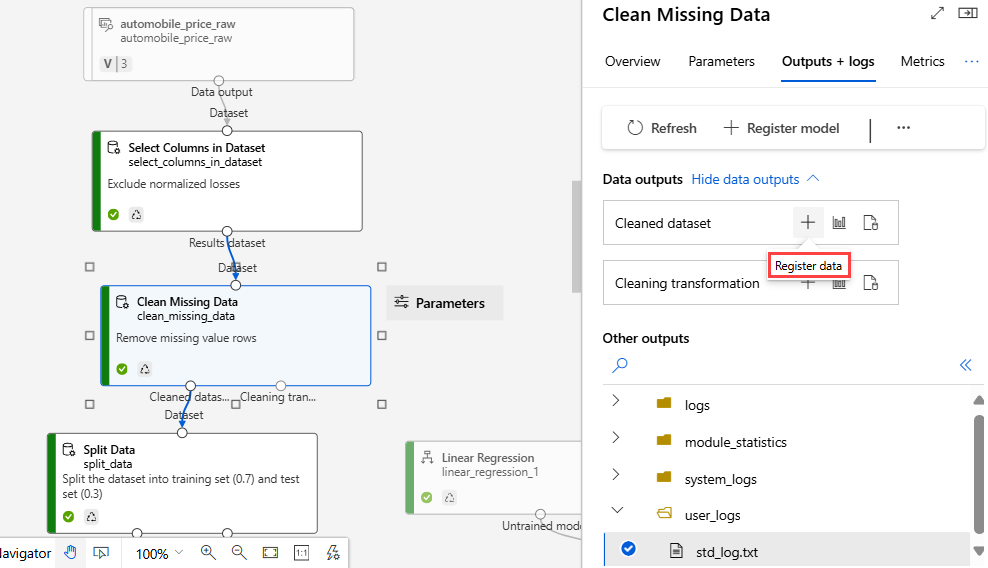
Task: Reset canvas zoom with the 1:1 icon
Action: [x=302, y=553]
